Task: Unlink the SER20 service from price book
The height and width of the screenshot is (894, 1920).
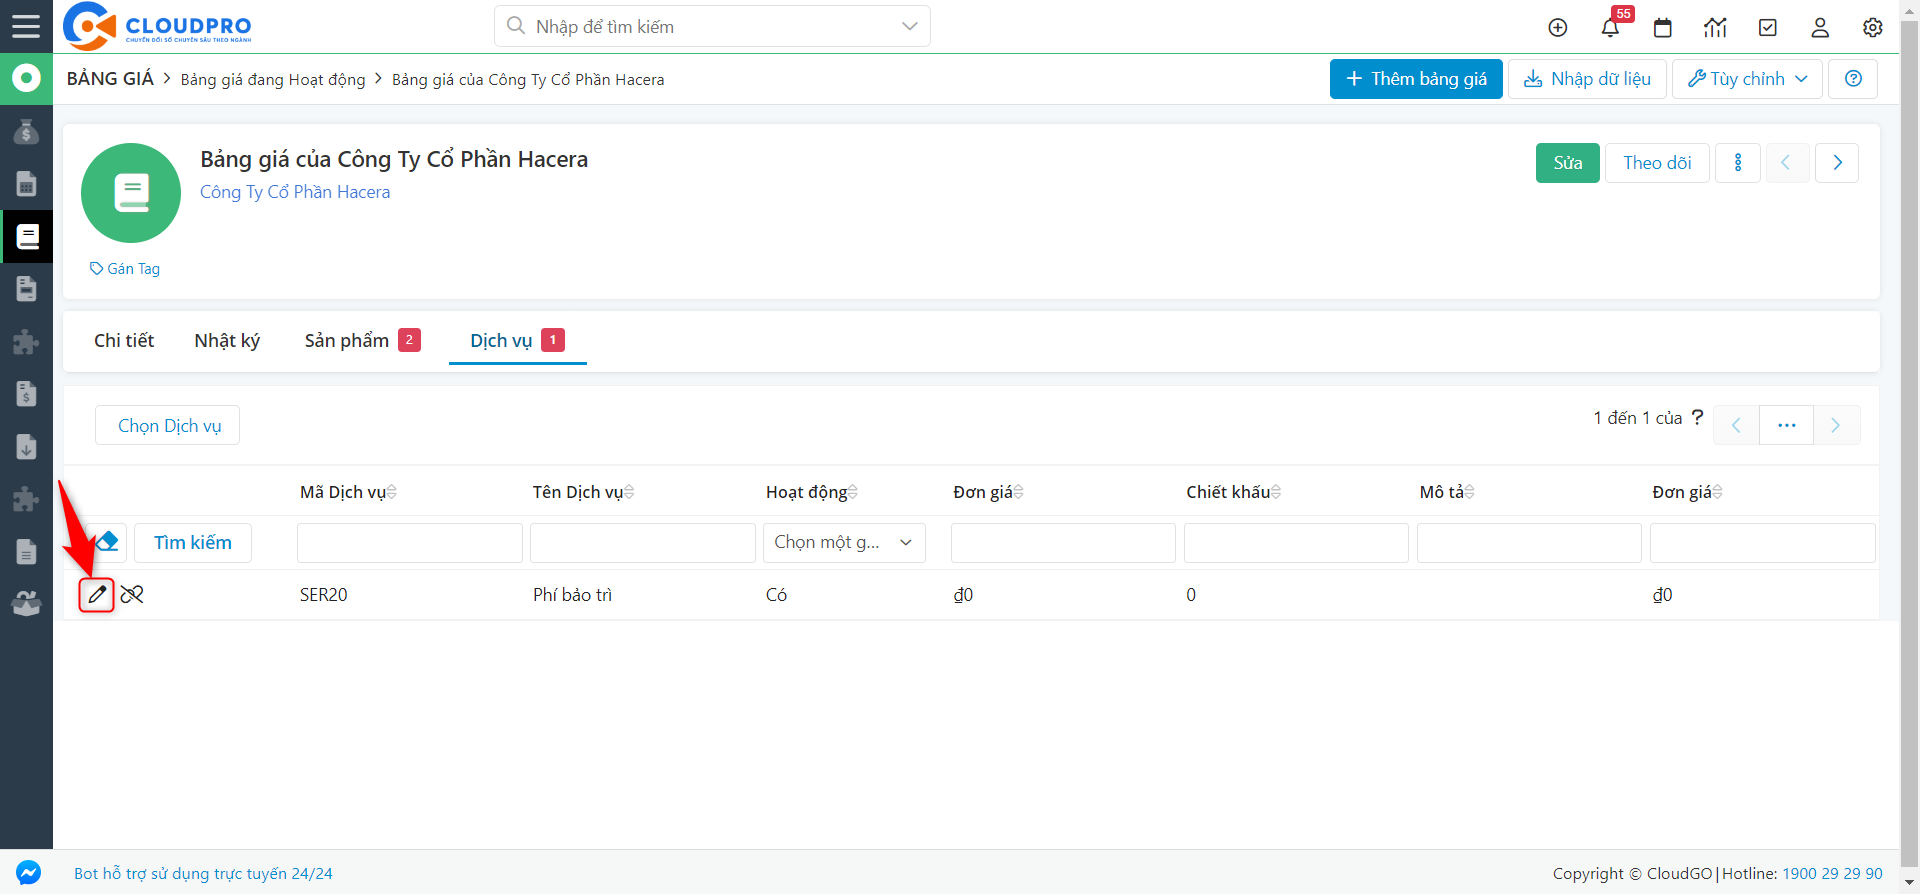Action: (132, 595)
